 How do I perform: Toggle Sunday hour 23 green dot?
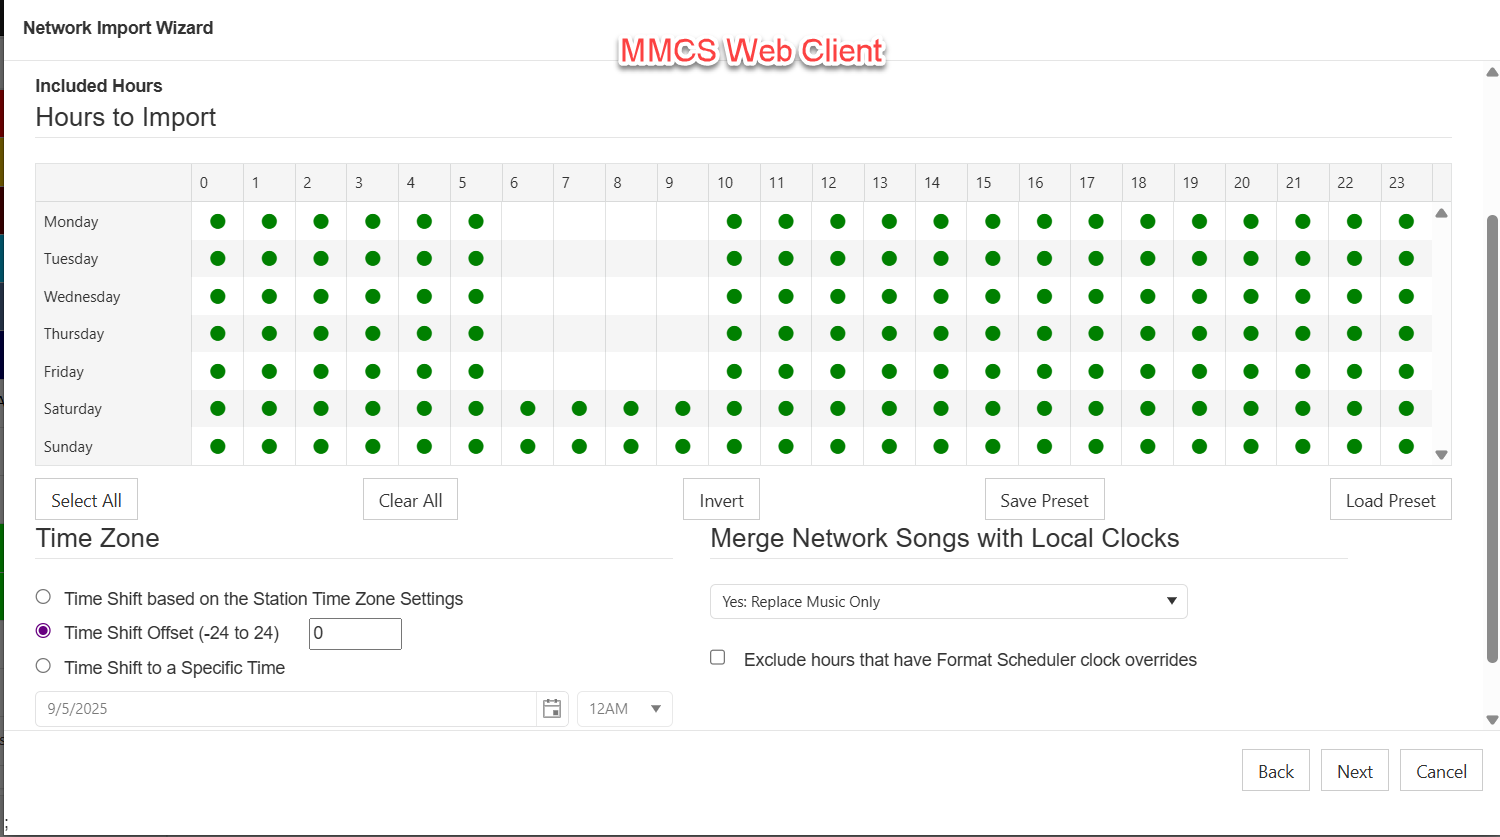[x=1406, y=446]
